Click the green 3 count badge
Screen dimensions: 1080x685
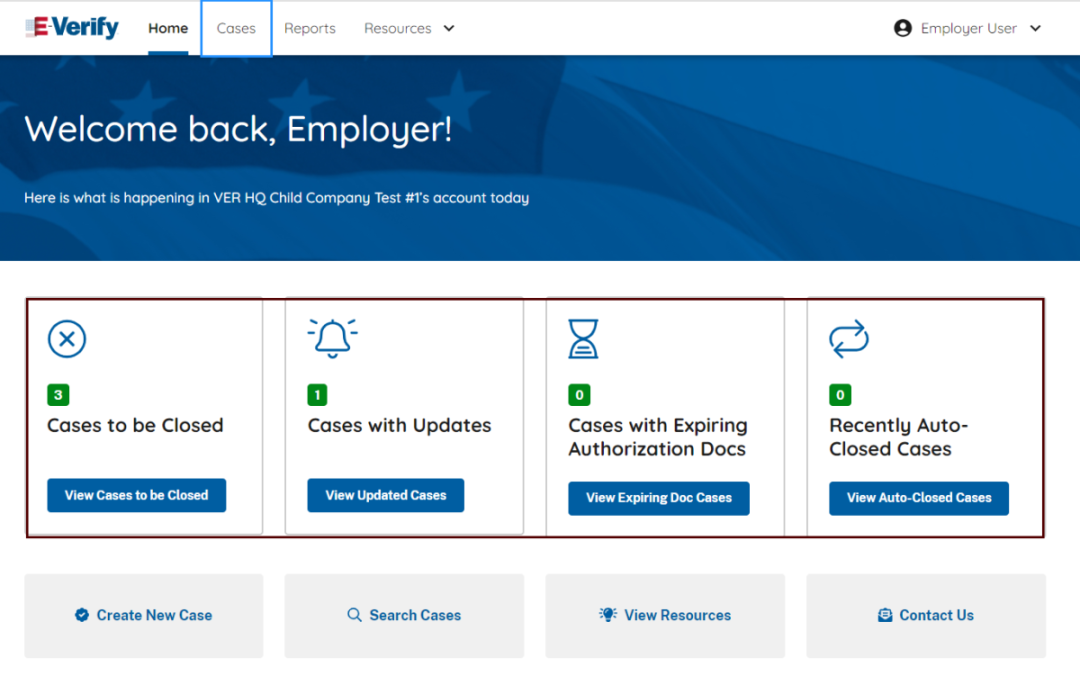58,395
